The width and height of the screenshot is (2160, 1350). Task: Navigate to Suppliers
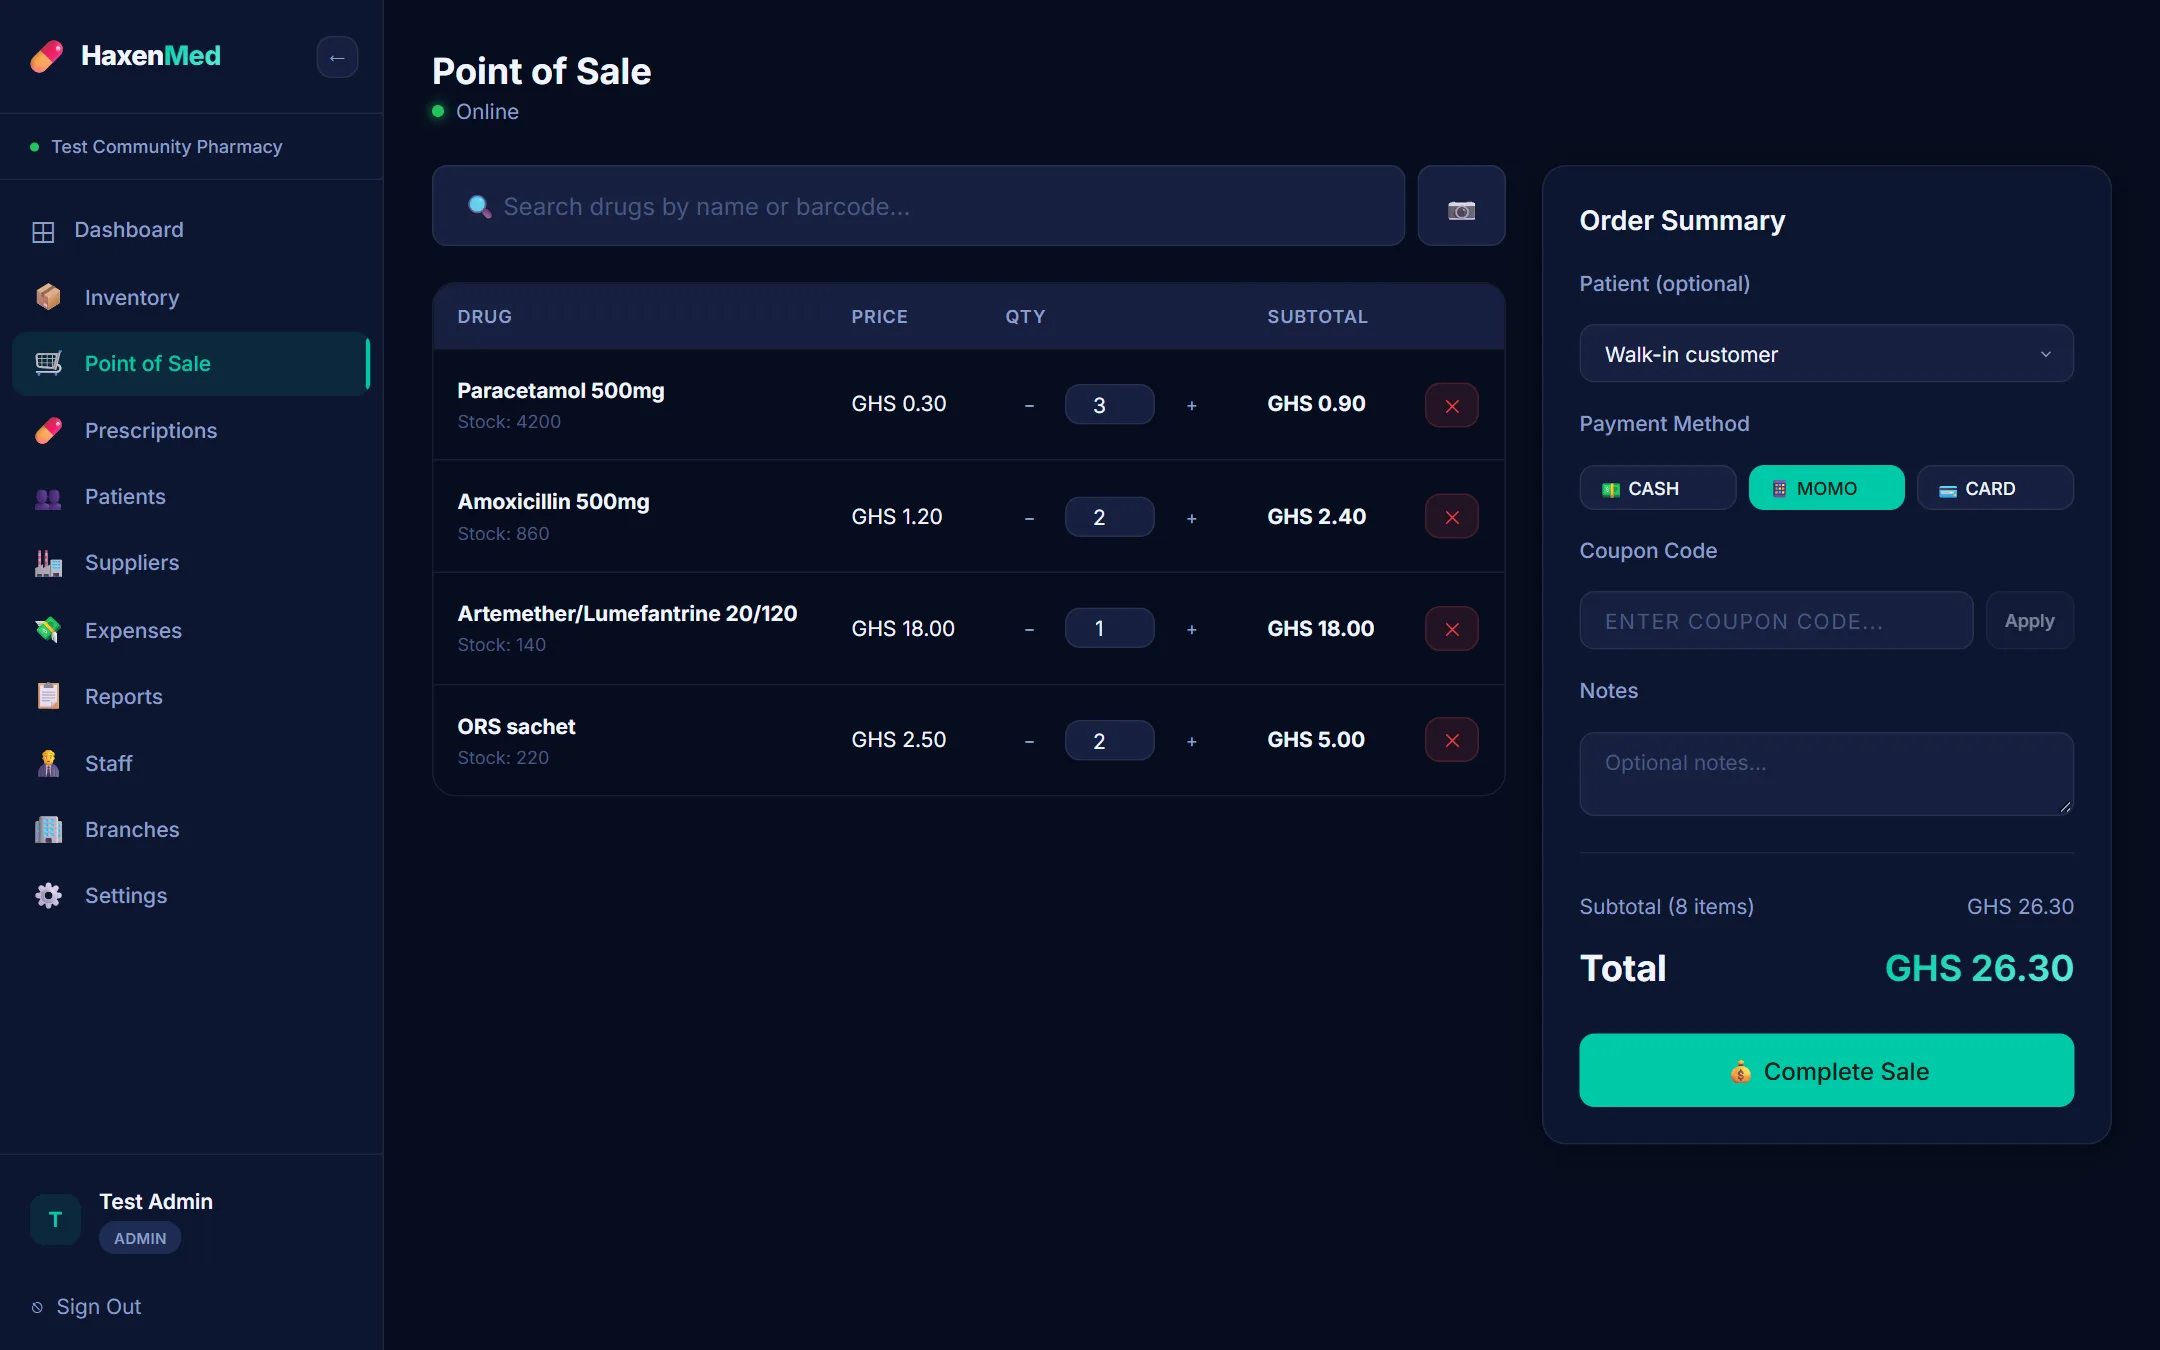[191, 563]
